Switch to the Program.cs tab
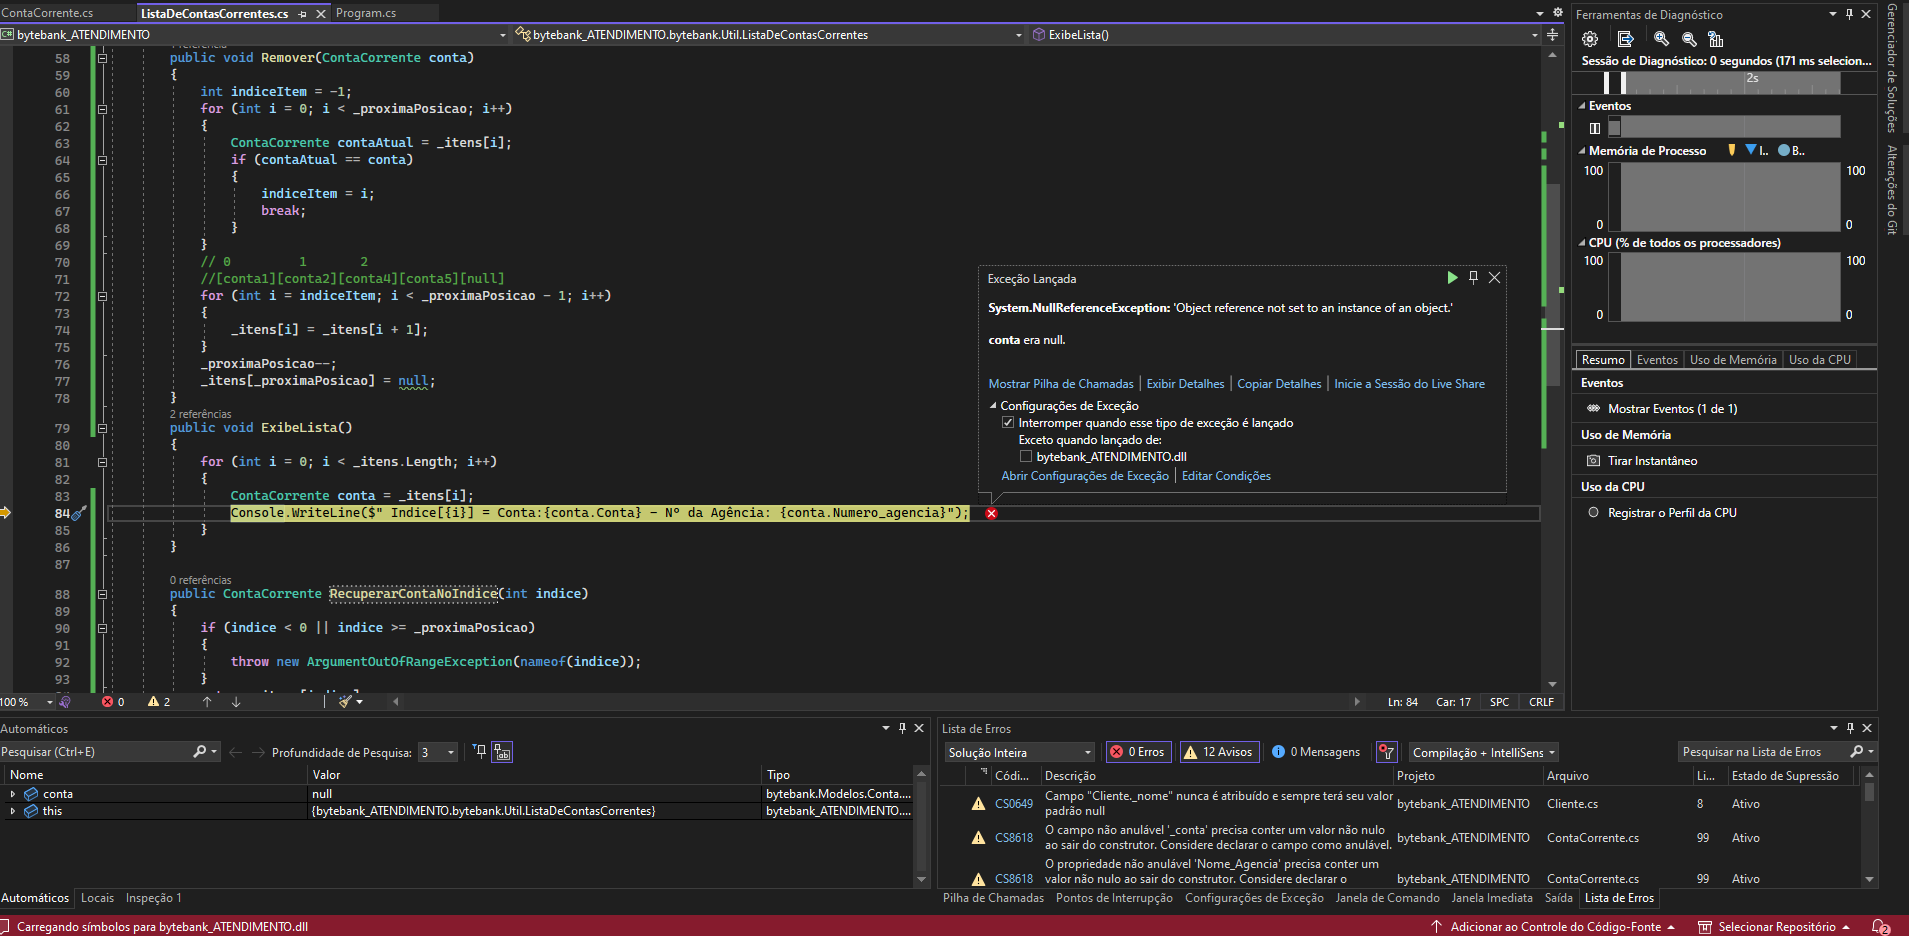Image resolution: width=1909 pixels, height=936 pixels. coord(366,13)
